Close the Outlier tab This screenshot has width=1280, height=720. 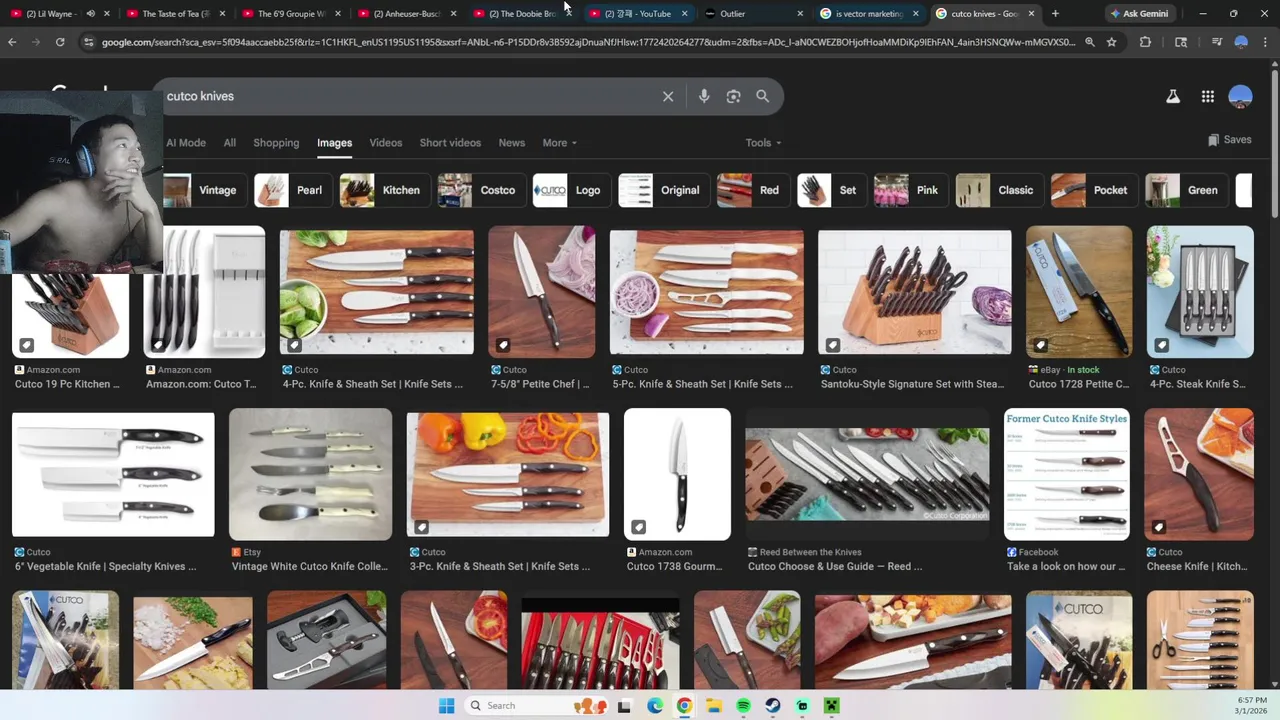point(800,14)
